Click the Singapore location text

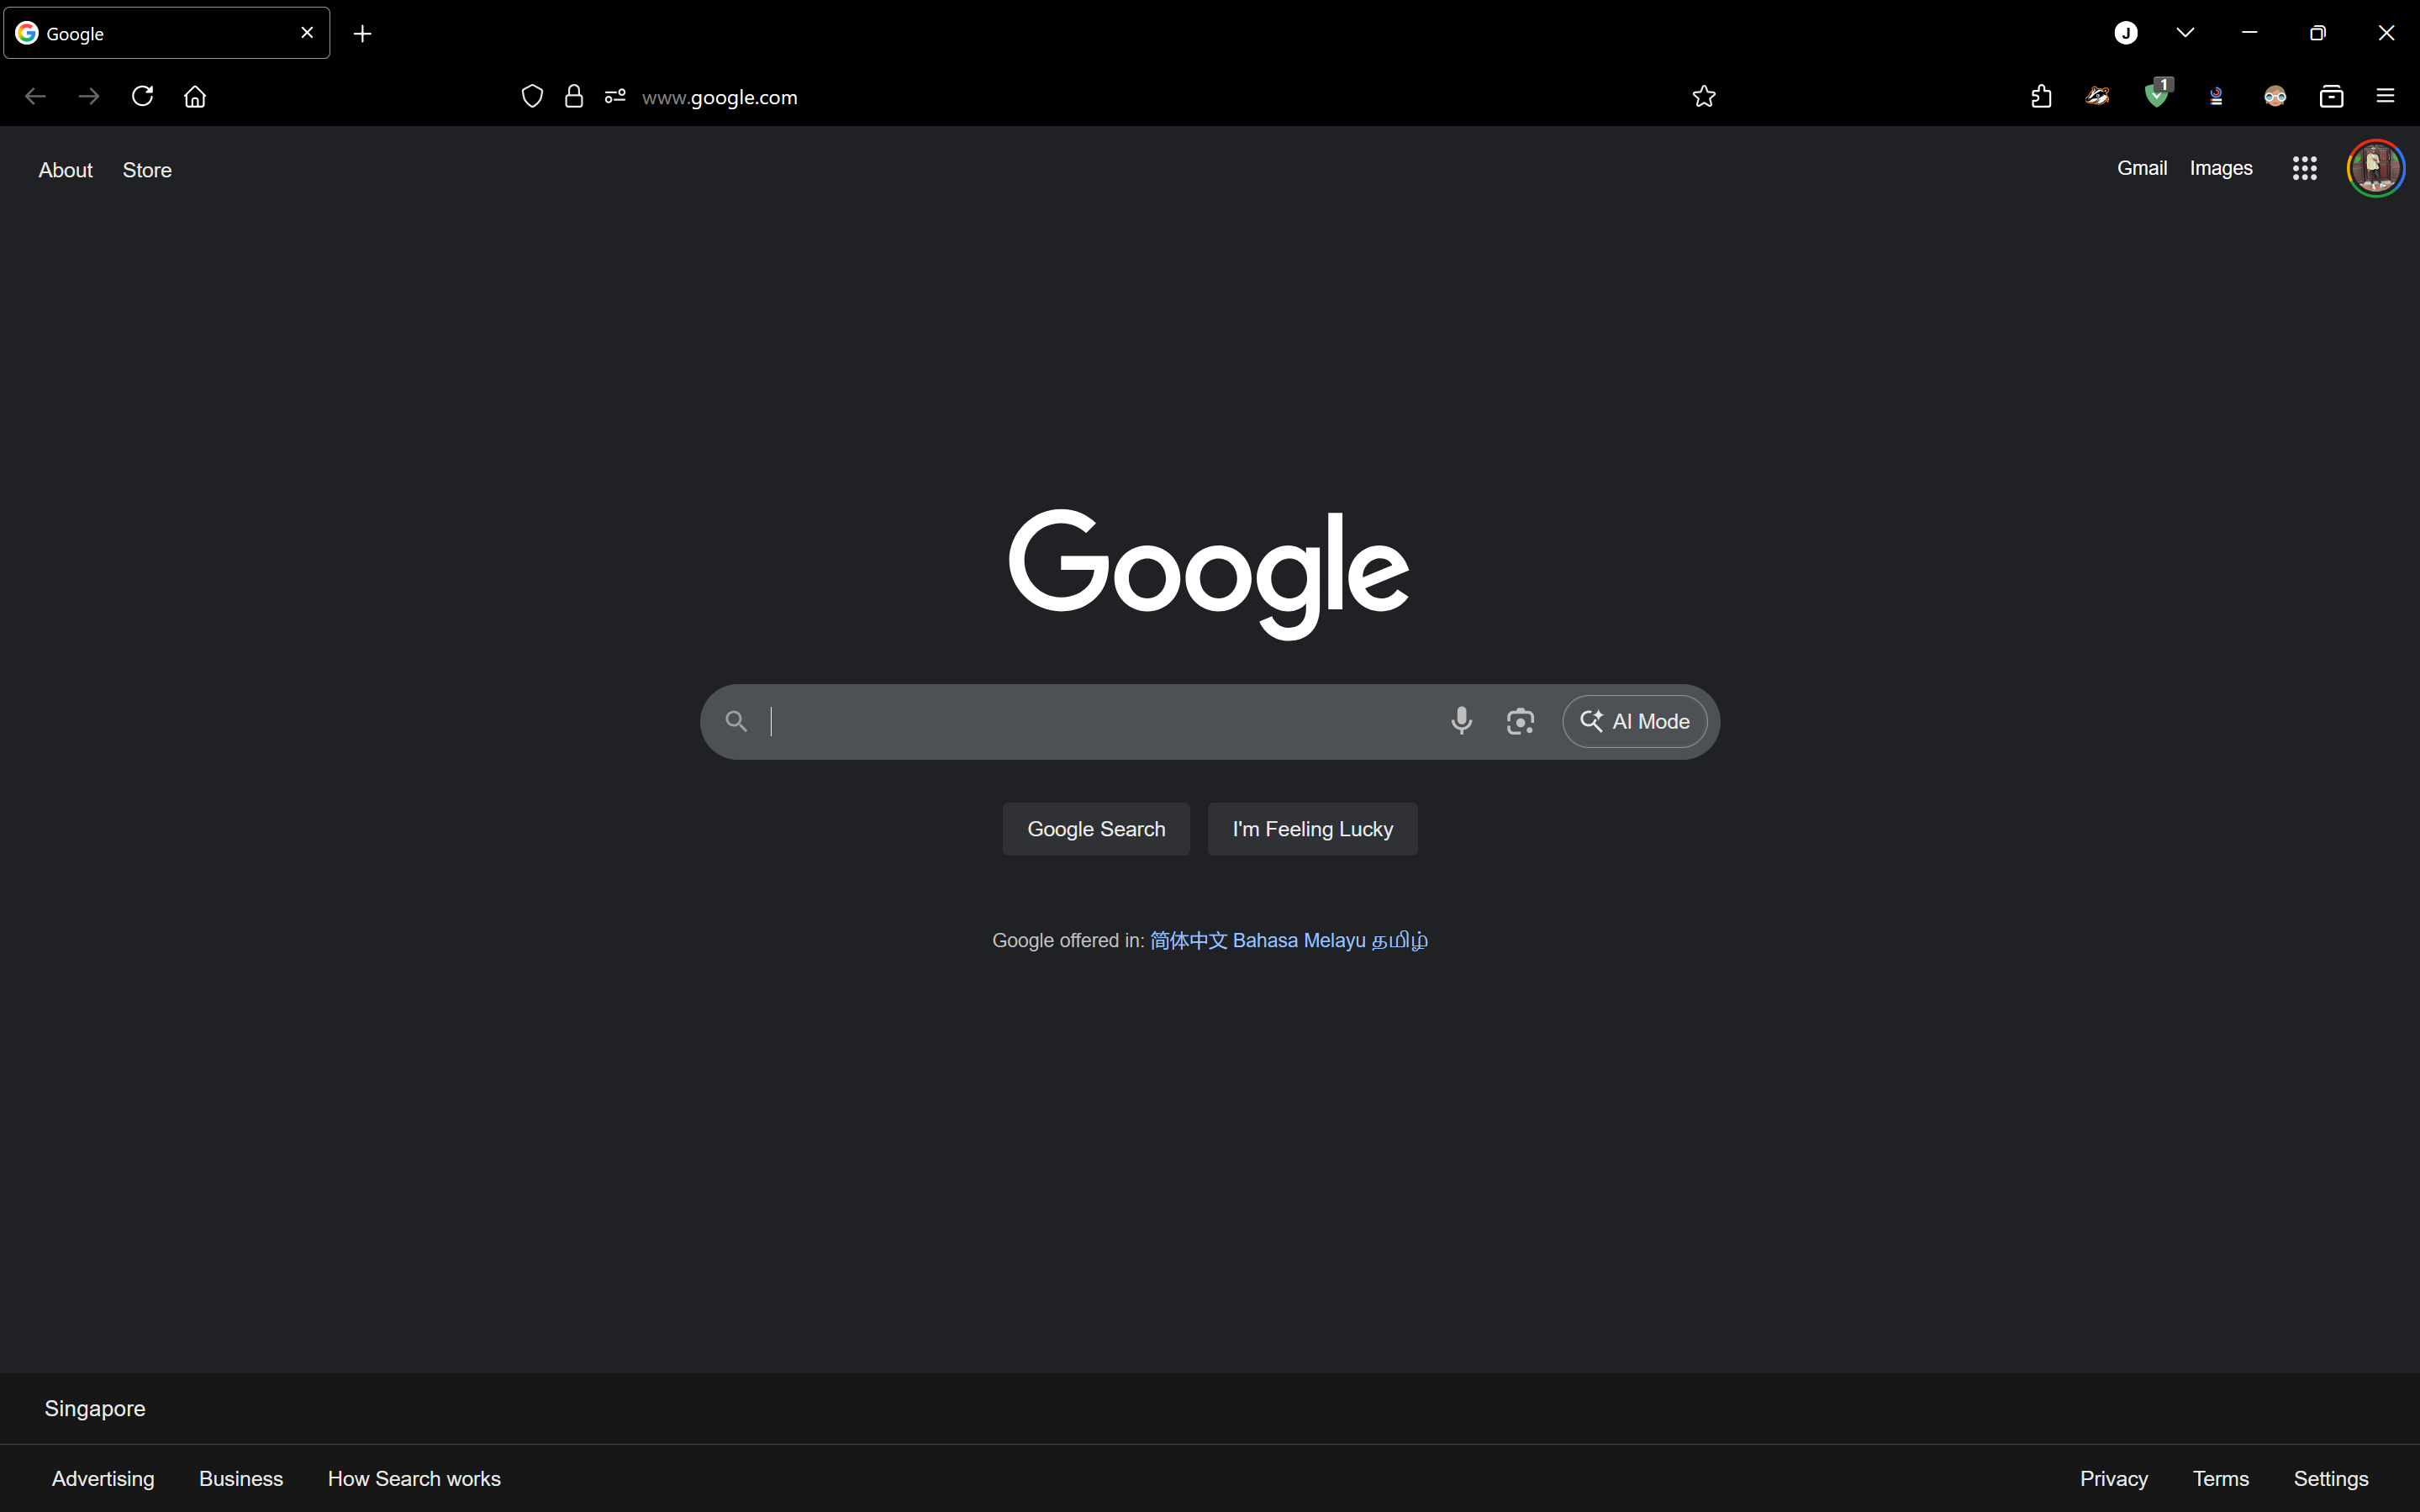(x=95, y=1408)
